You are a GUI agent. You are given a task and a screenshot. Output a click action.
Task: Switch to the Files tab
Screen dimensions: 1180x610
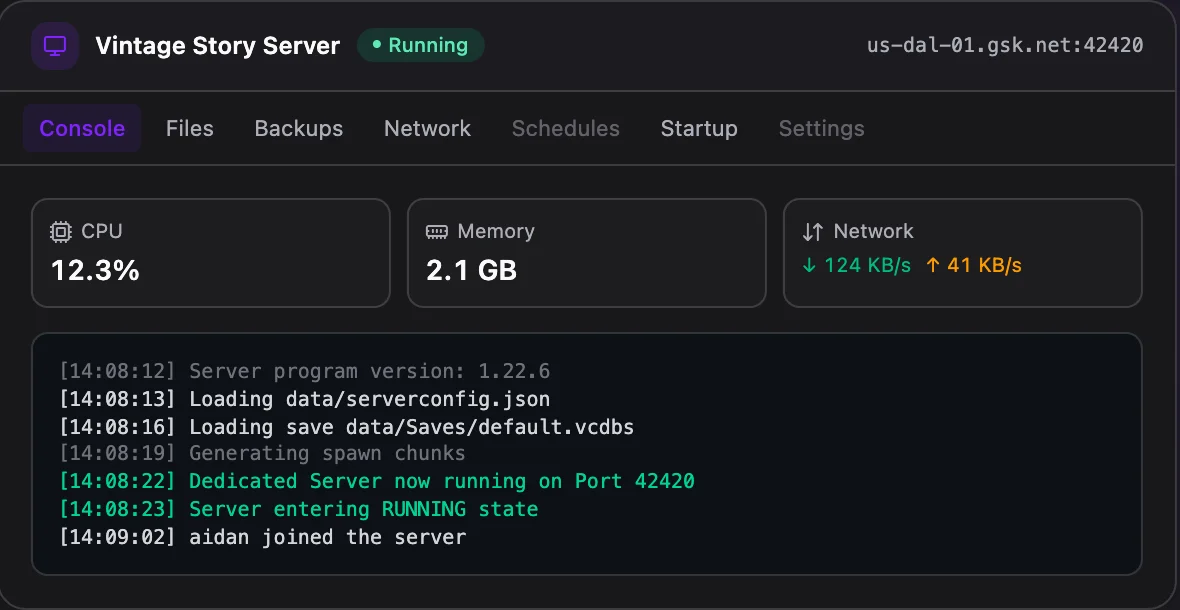190,129
